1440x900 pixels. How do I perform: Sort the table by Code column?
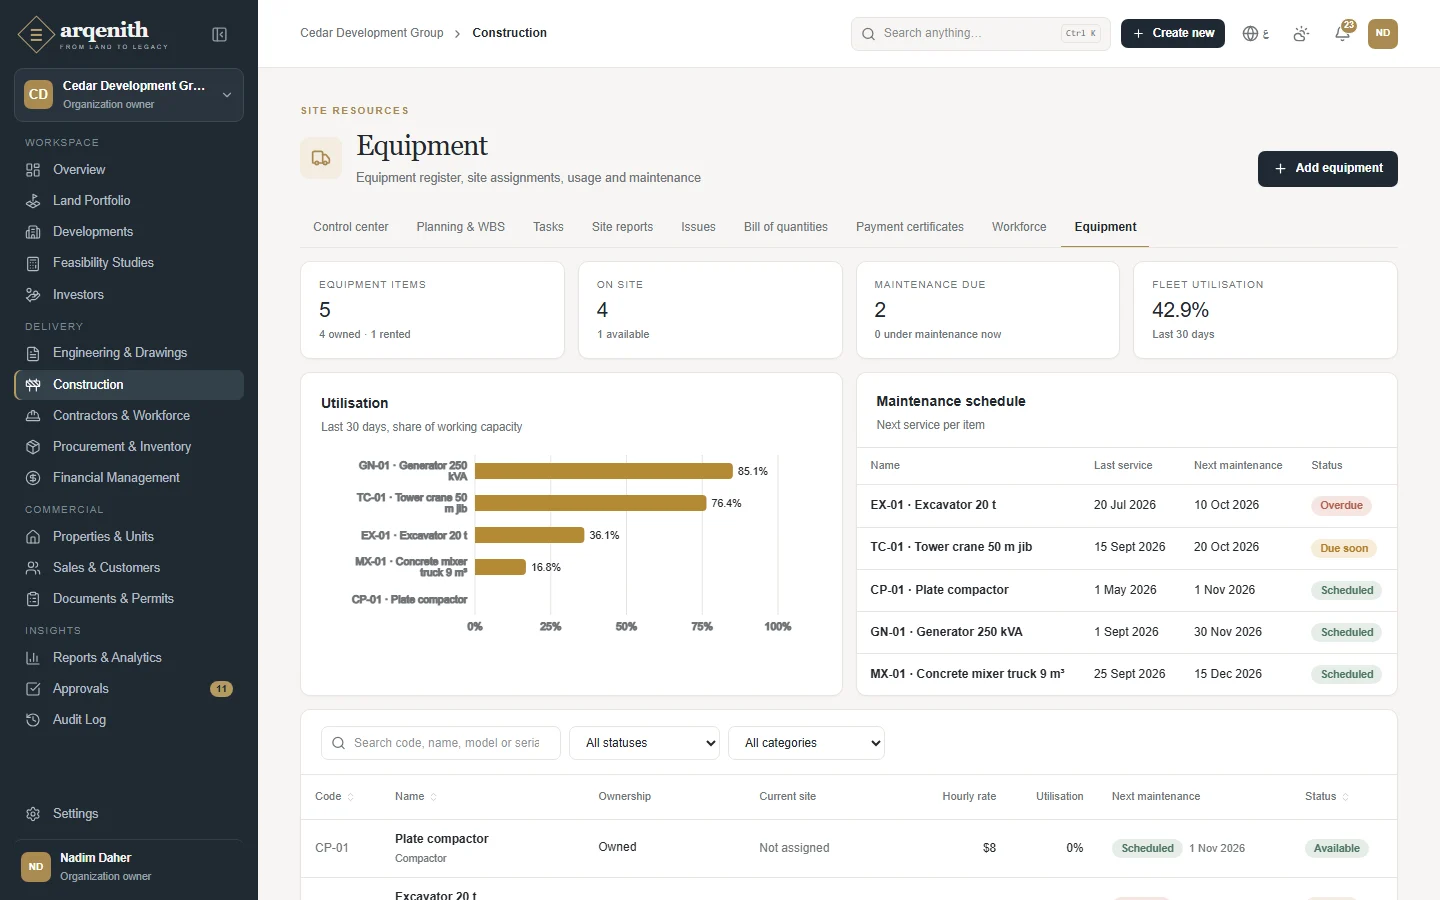point(334,797)
